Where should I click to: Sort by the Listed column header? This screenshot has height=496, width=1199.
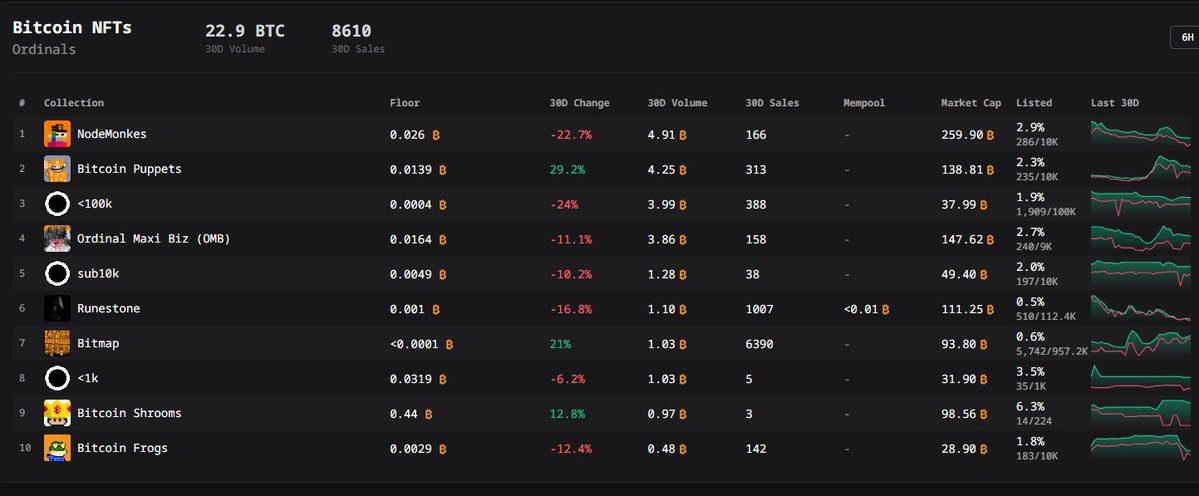pyautogui.click(x=1034, y=102)
